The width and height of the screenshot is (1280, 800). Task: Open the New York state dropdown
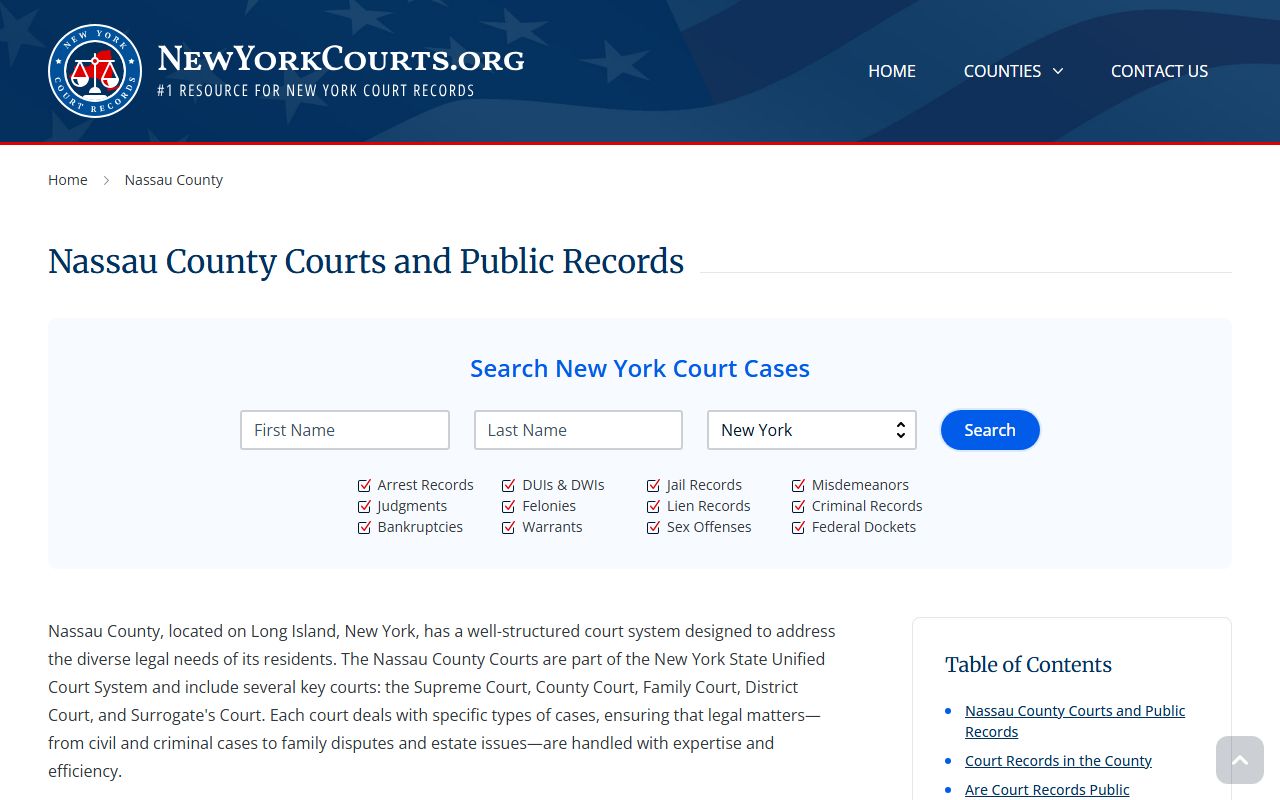(812, 430)
